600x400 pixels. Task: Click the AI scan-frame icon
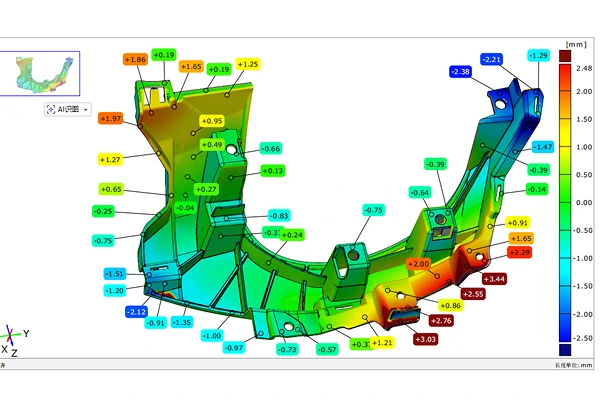pos(51,109)
